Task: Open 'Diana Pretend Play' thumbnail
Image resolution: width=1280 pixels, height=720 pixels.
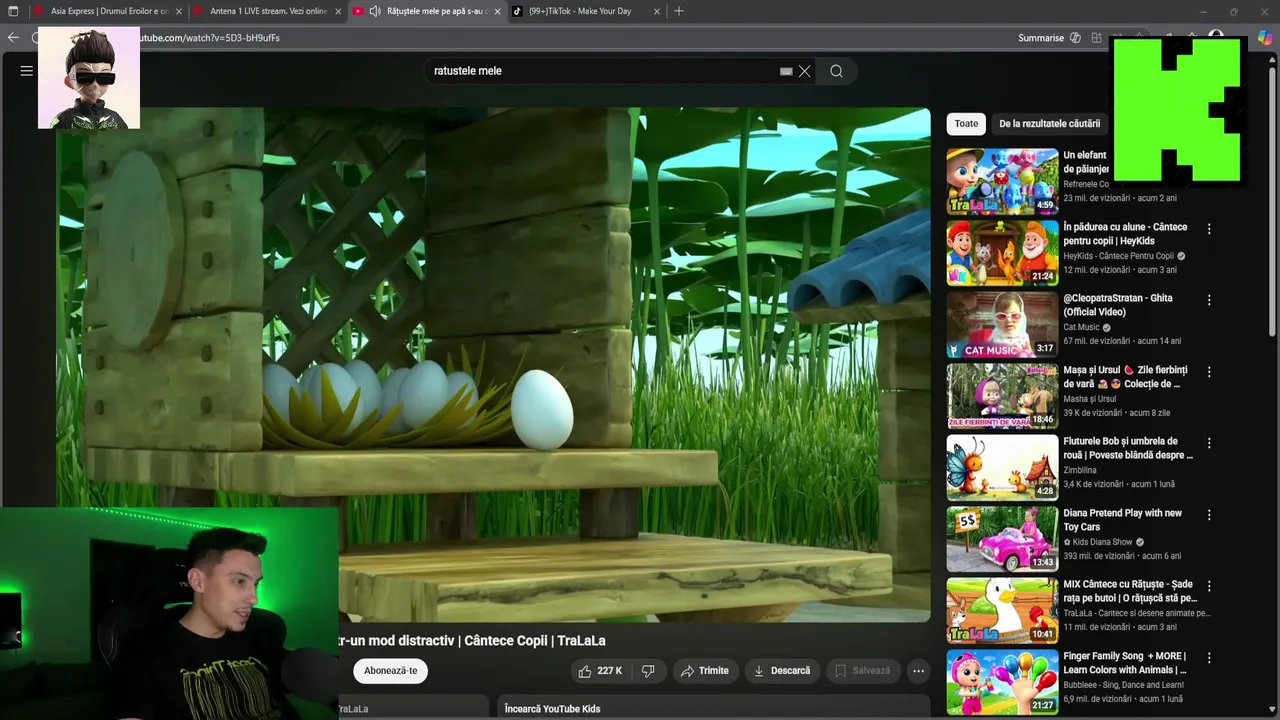Action: click(x=1002, y=539)
